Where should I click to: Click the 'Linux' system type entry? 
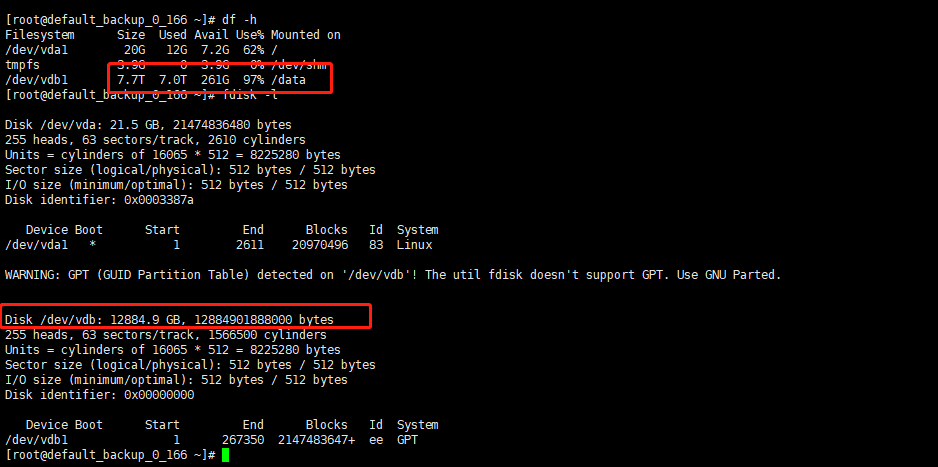pos(415,245)
